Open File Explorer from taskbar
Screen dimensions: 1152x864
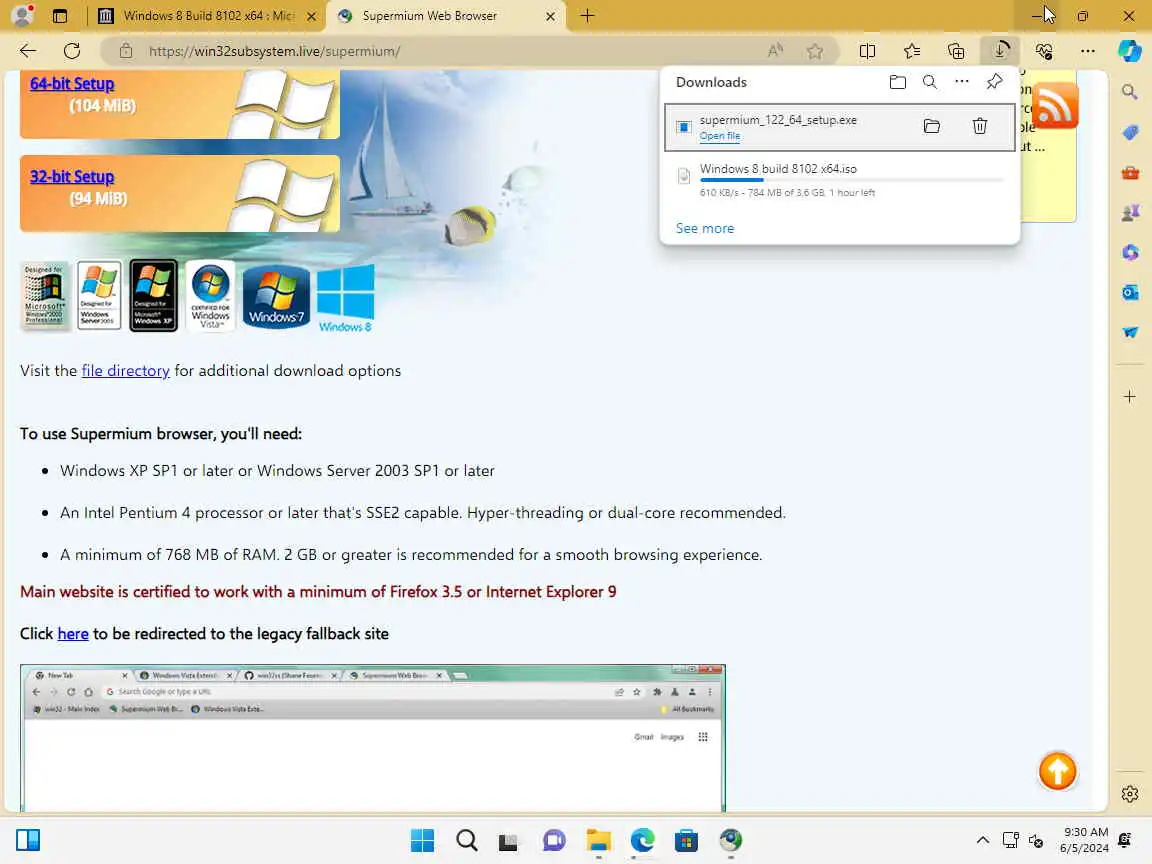[599, 840]
